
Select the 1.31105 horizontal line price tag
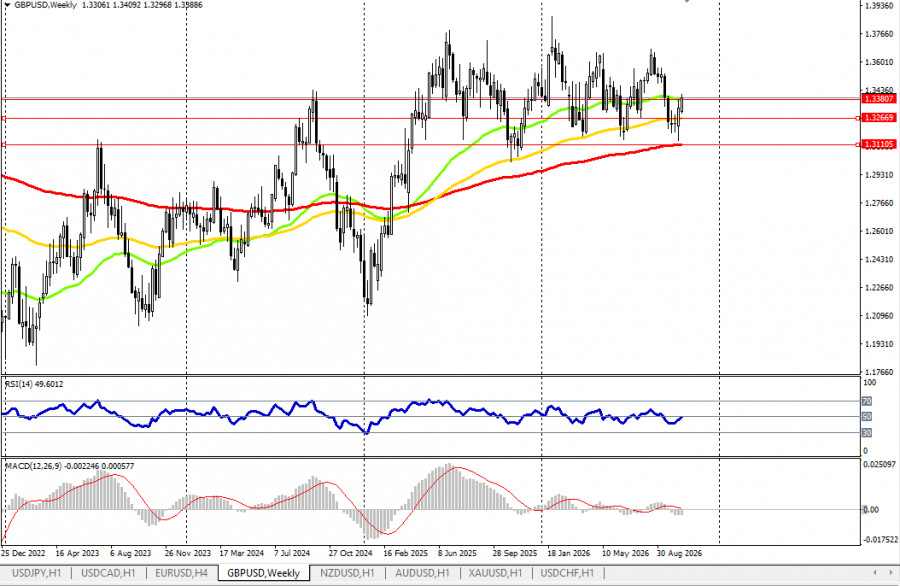pyautogui.click(x=879, y=144)
